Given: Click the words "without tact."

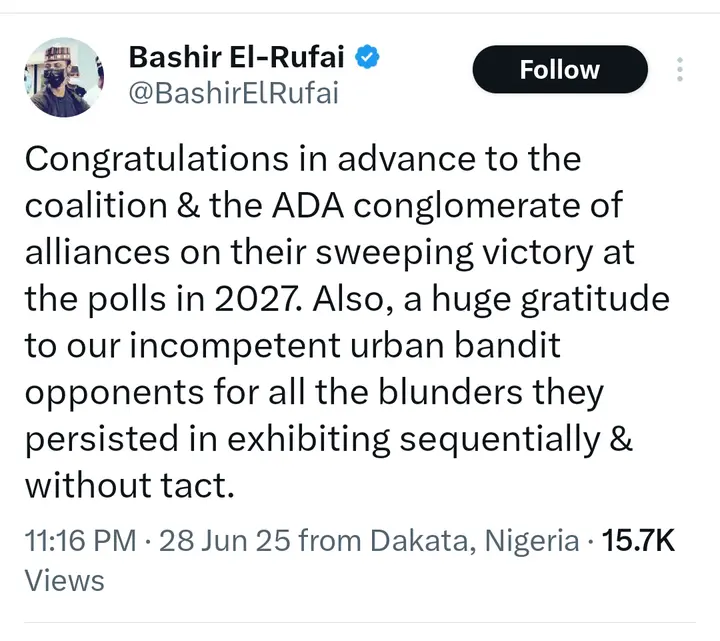Looking at the screenshot, I should pyautogui.click(x=129, y=485).
